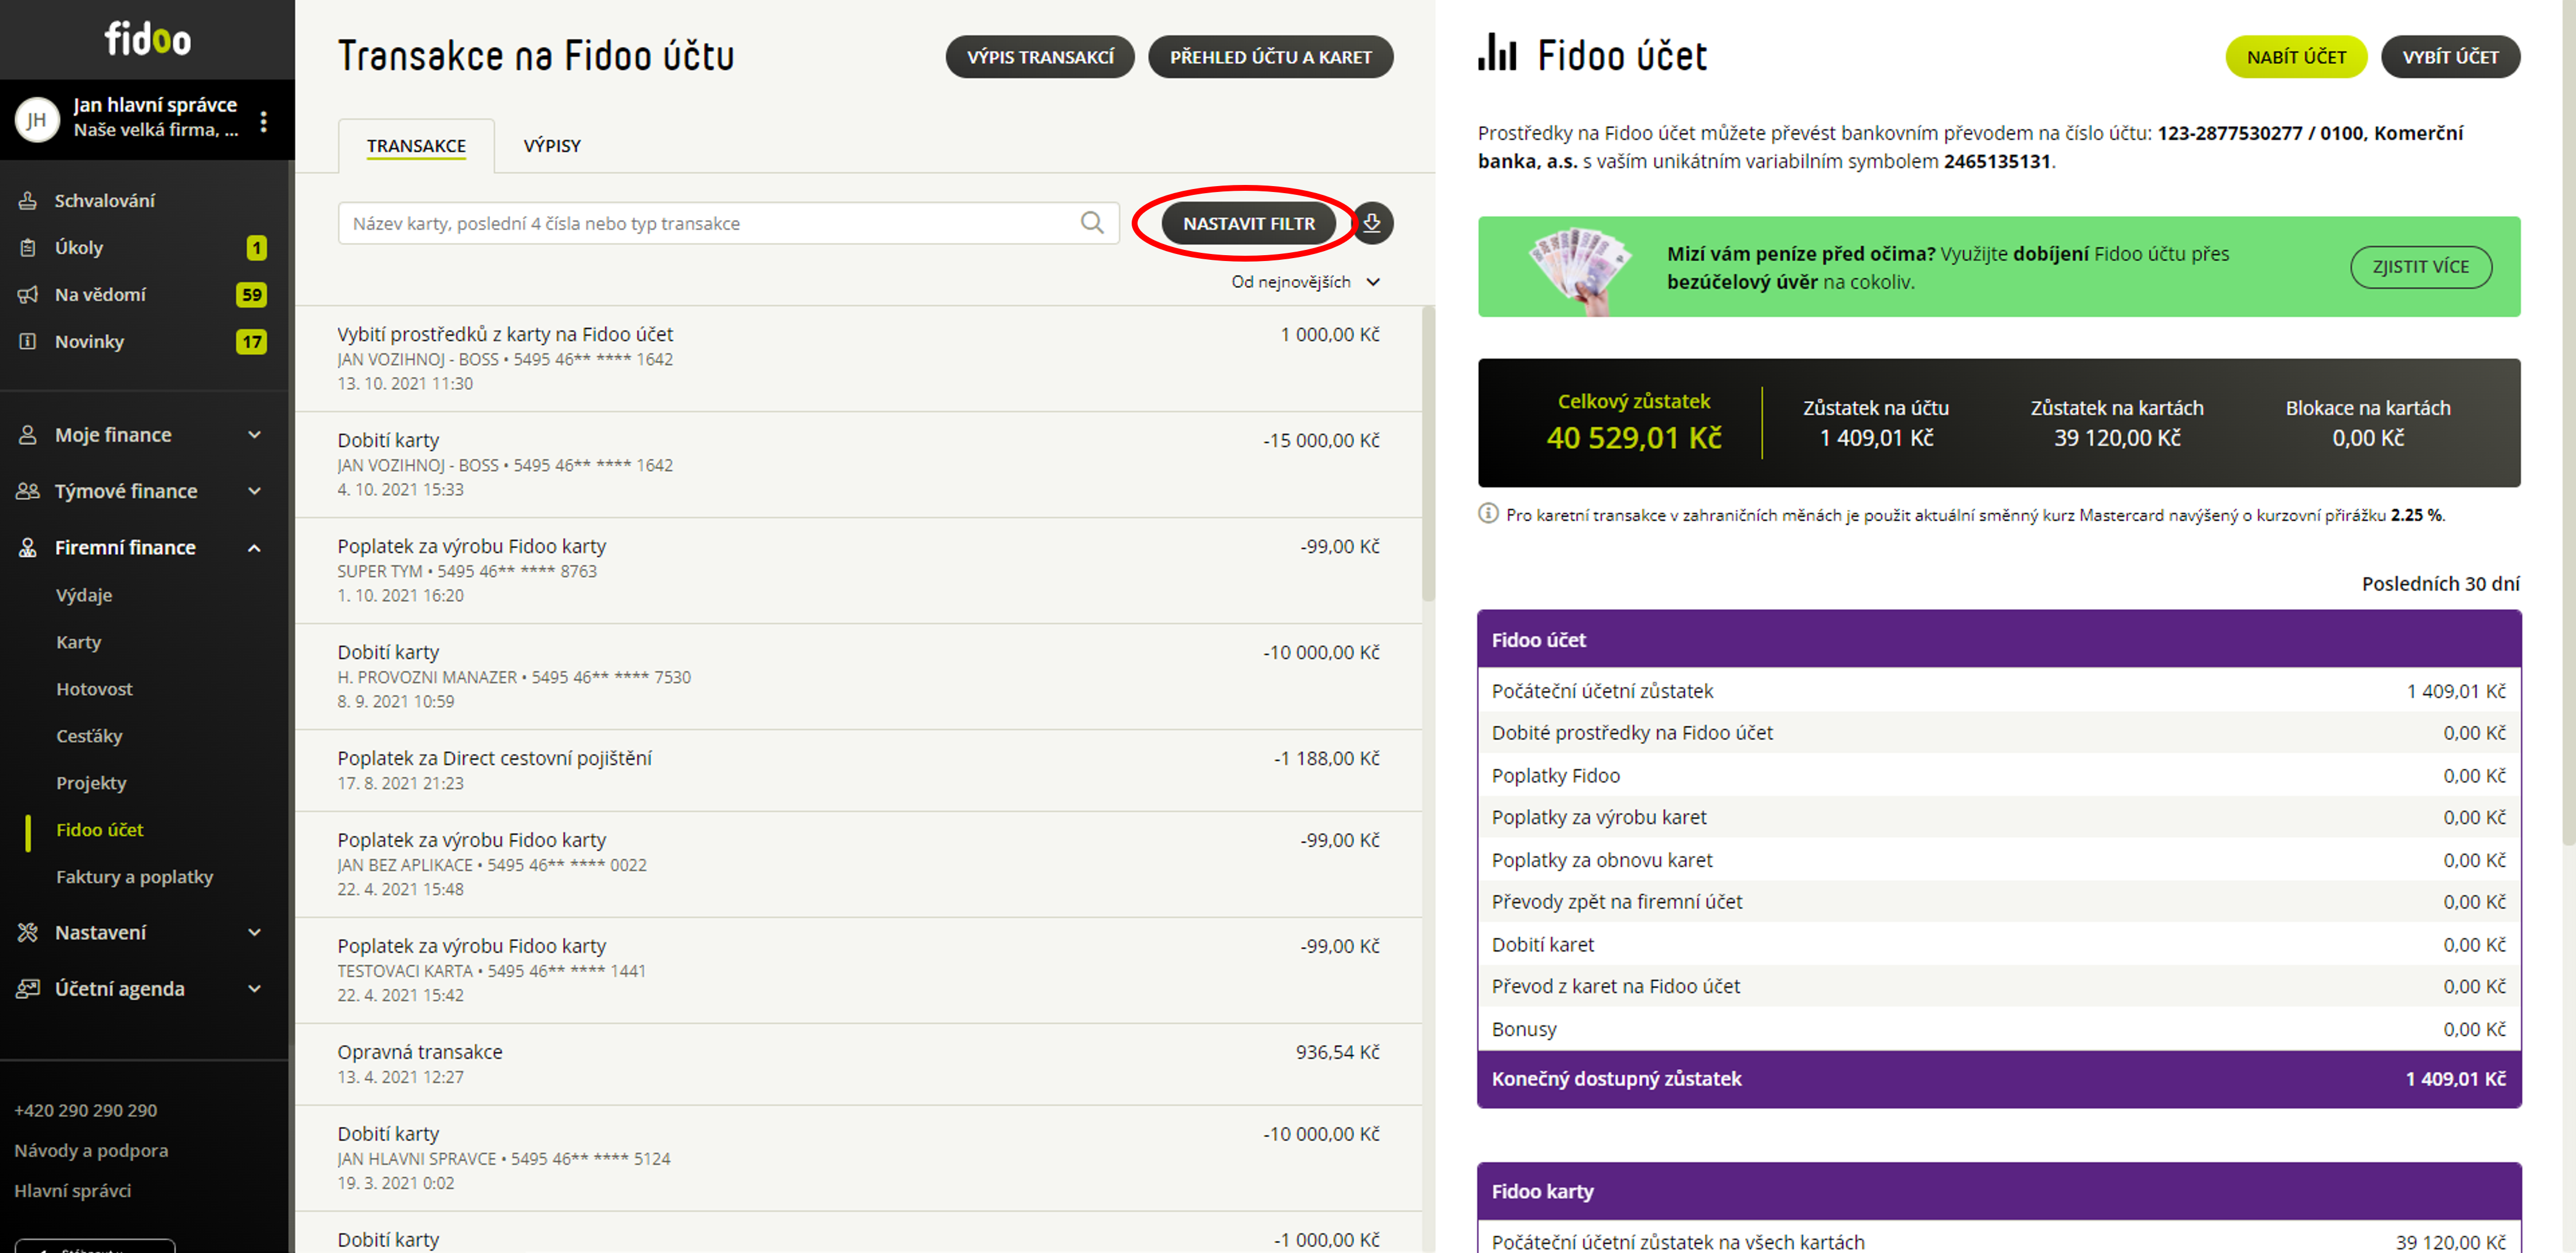This screenshot has width=2576, height=1253.
Task: Expand the Moje finance section
Action: [254, 435]
